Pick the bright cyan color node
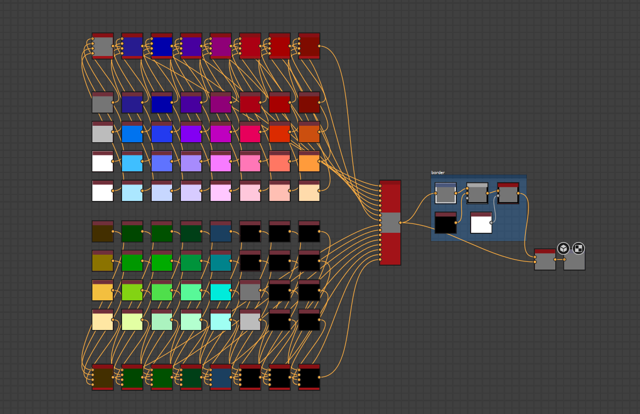Image resolution: width=640 pixels, height=414 pixels. [x=220, y=291]
